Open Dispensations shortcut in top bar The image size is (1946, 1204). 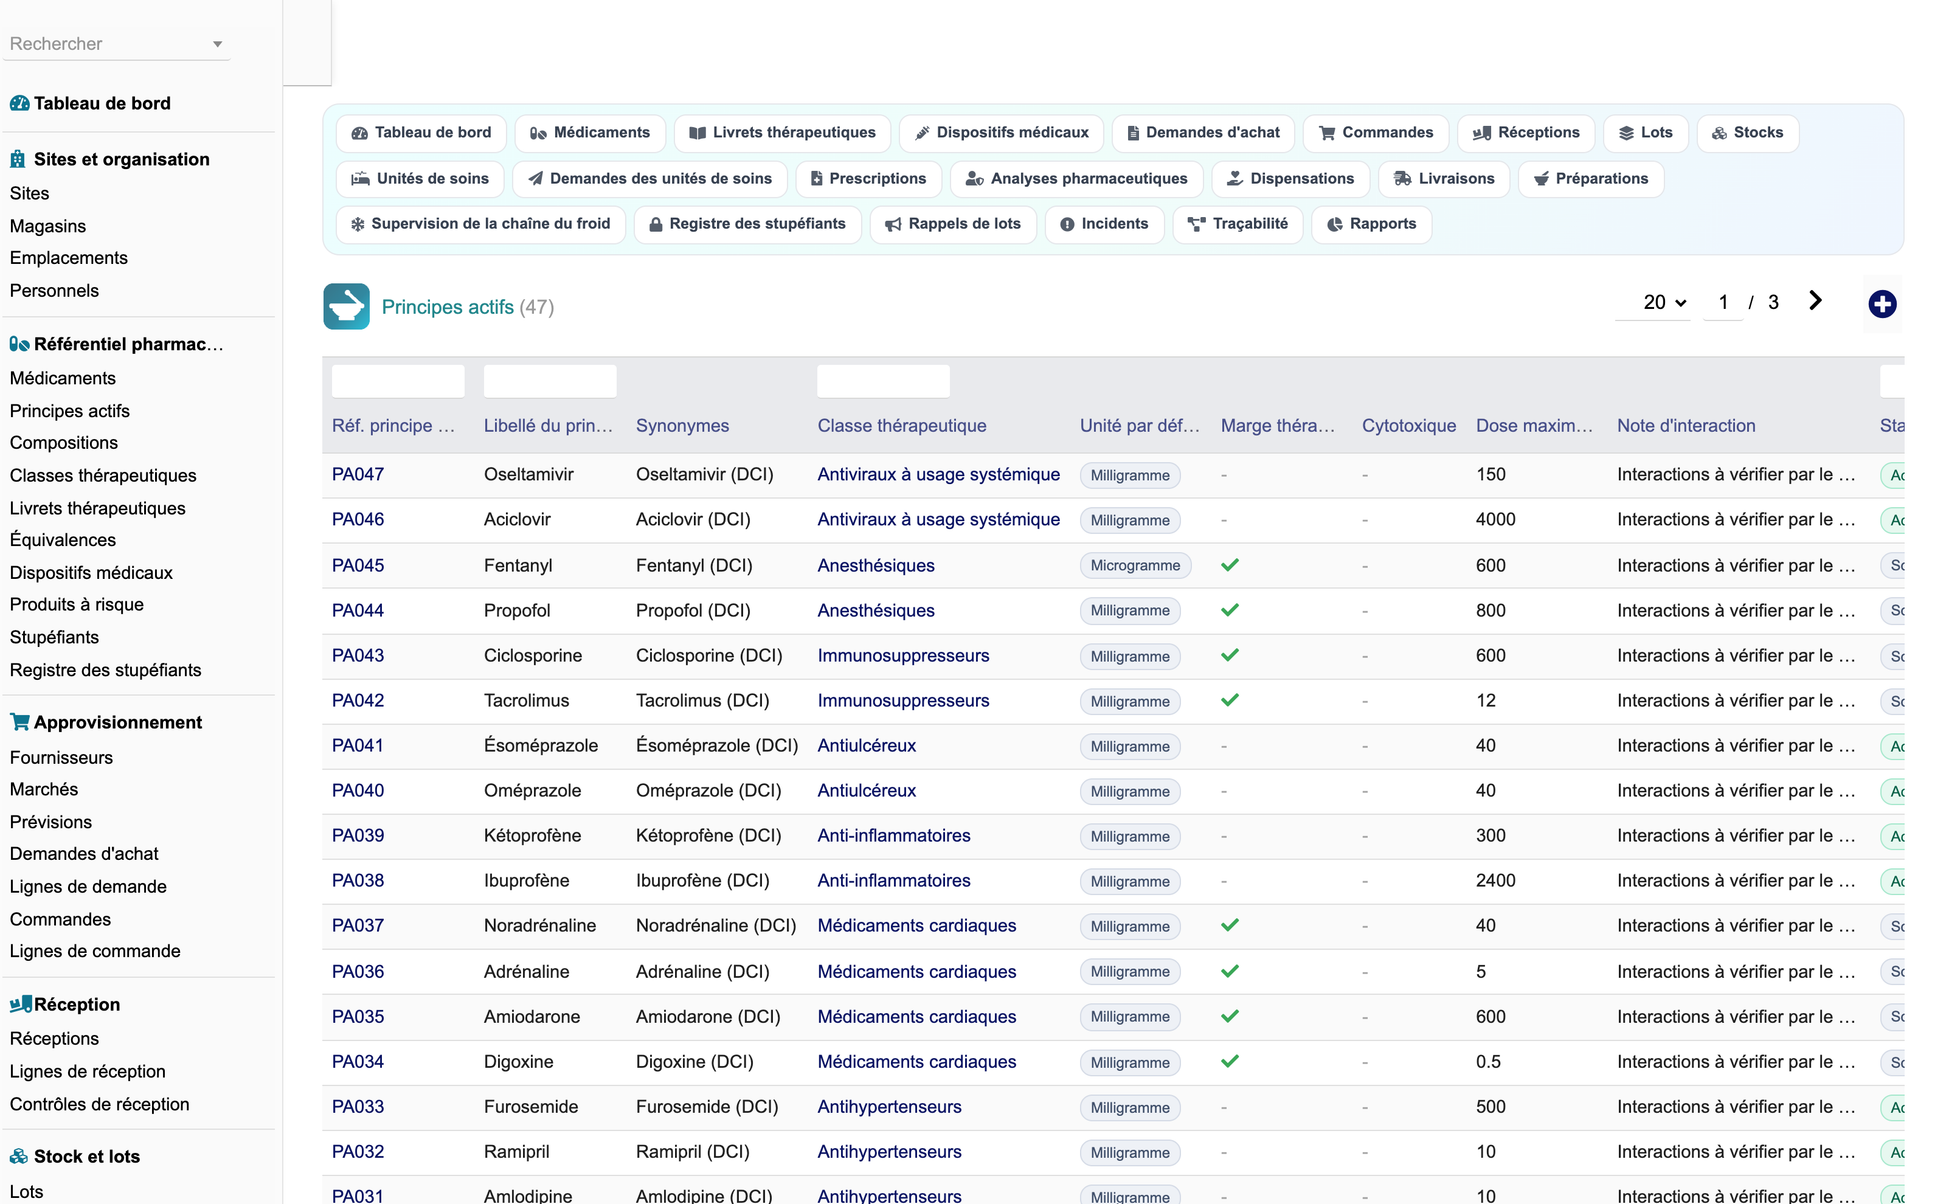(x=1290, y=179)
